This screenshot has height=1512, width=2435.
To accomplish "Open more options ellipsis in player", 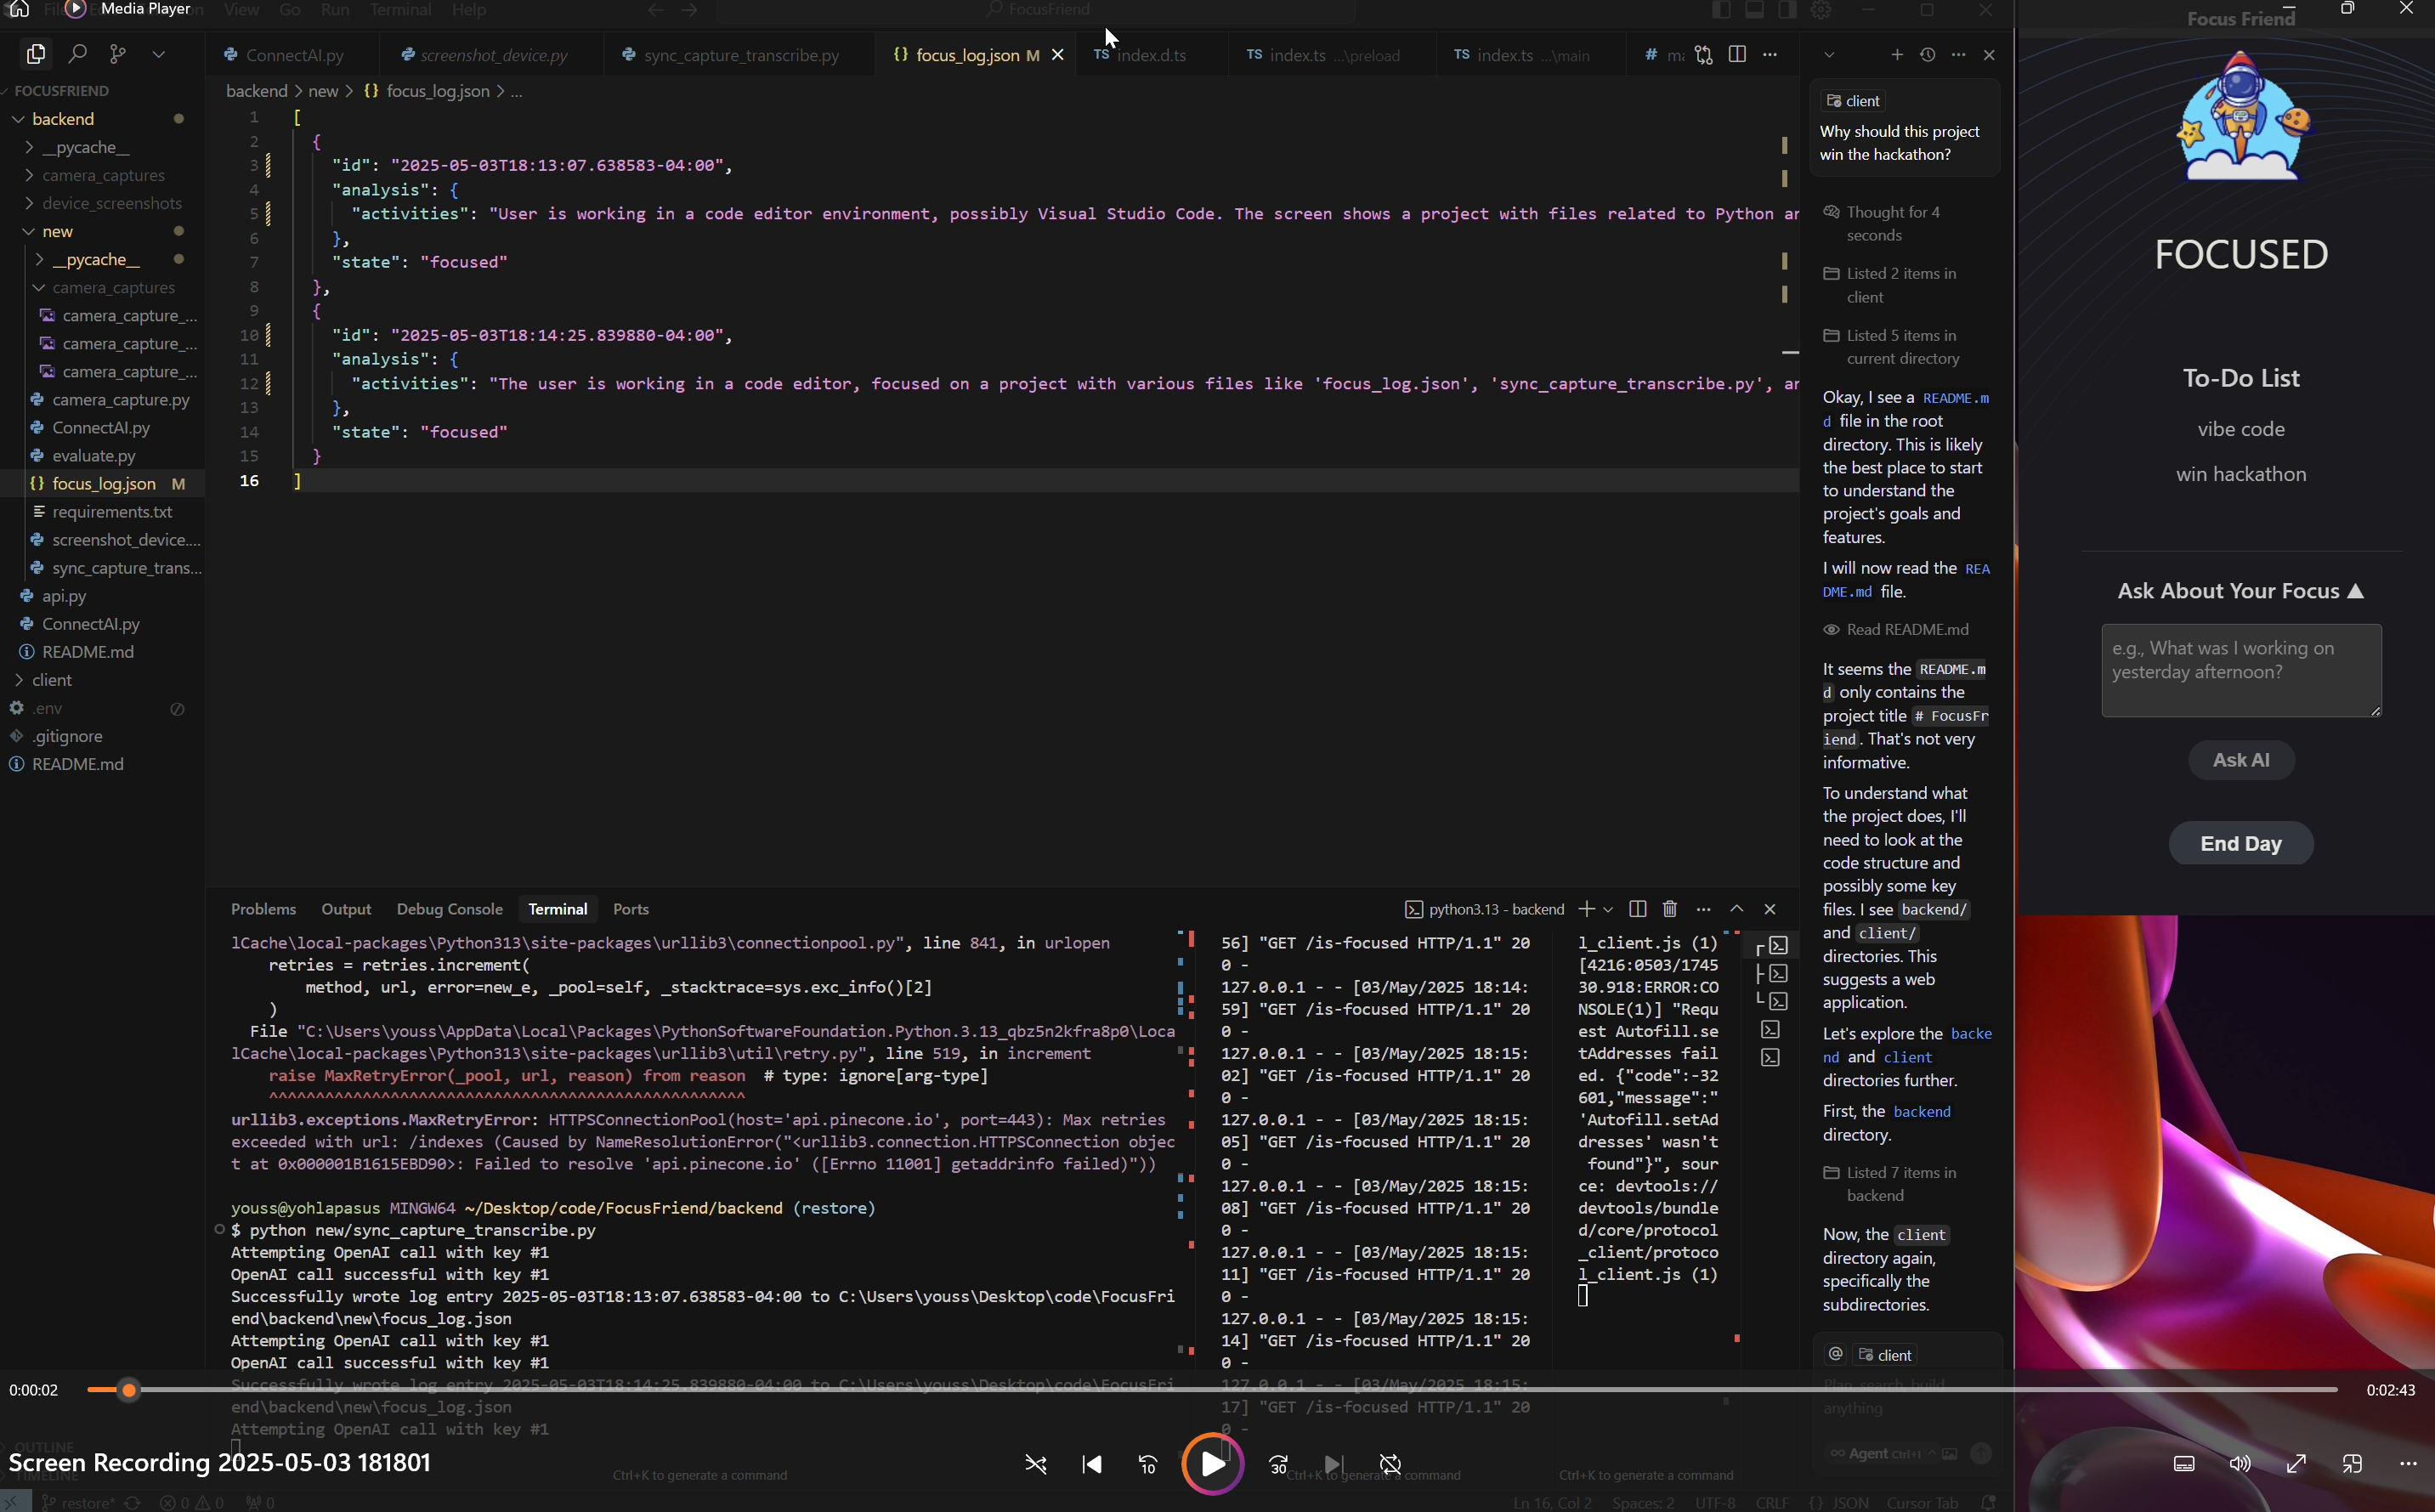I will pyautogui.click(x=2408, y=1464).
